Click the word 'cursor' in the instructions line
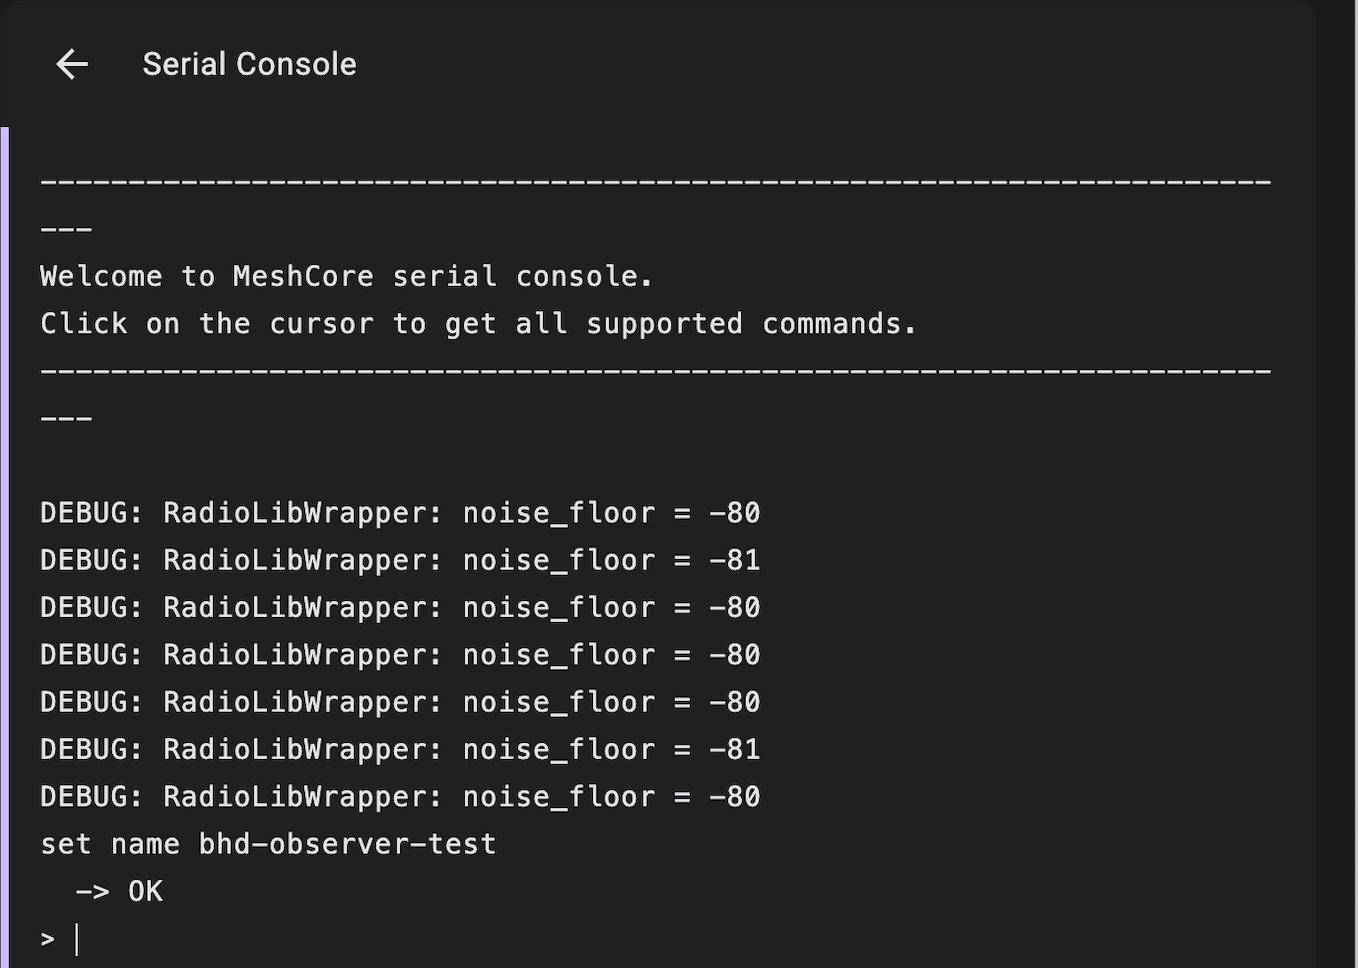Image resolution: width=1358 pixels, height=968 pixels. [321, 324]
